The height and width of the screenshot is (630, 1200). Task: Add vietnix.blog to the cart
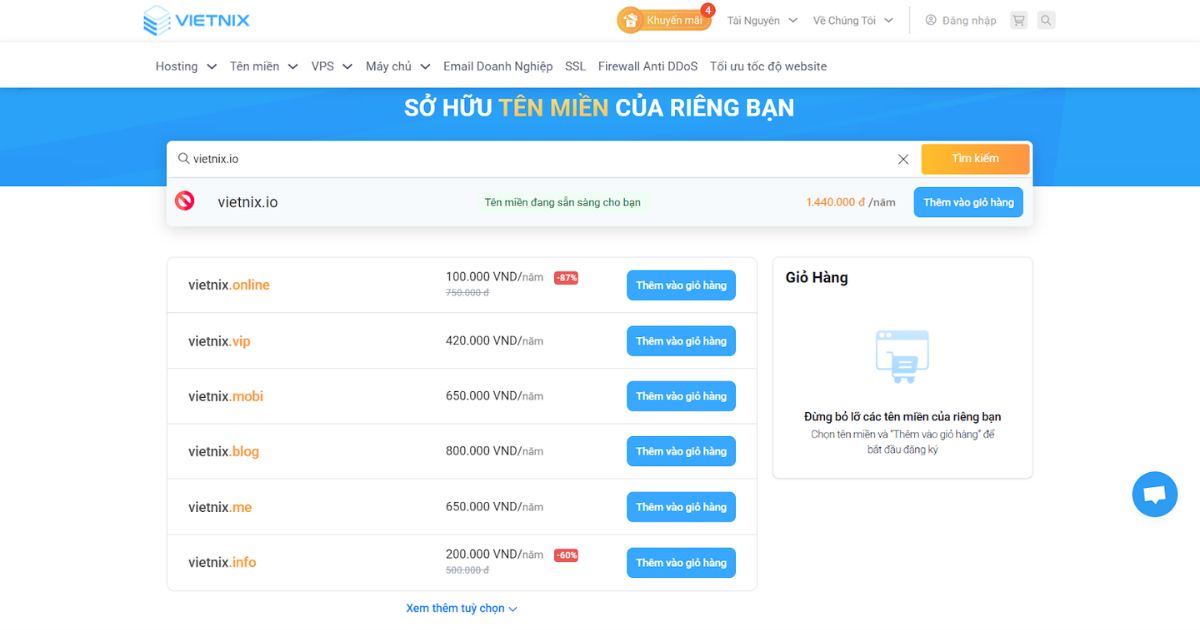(x=681, y=451)
